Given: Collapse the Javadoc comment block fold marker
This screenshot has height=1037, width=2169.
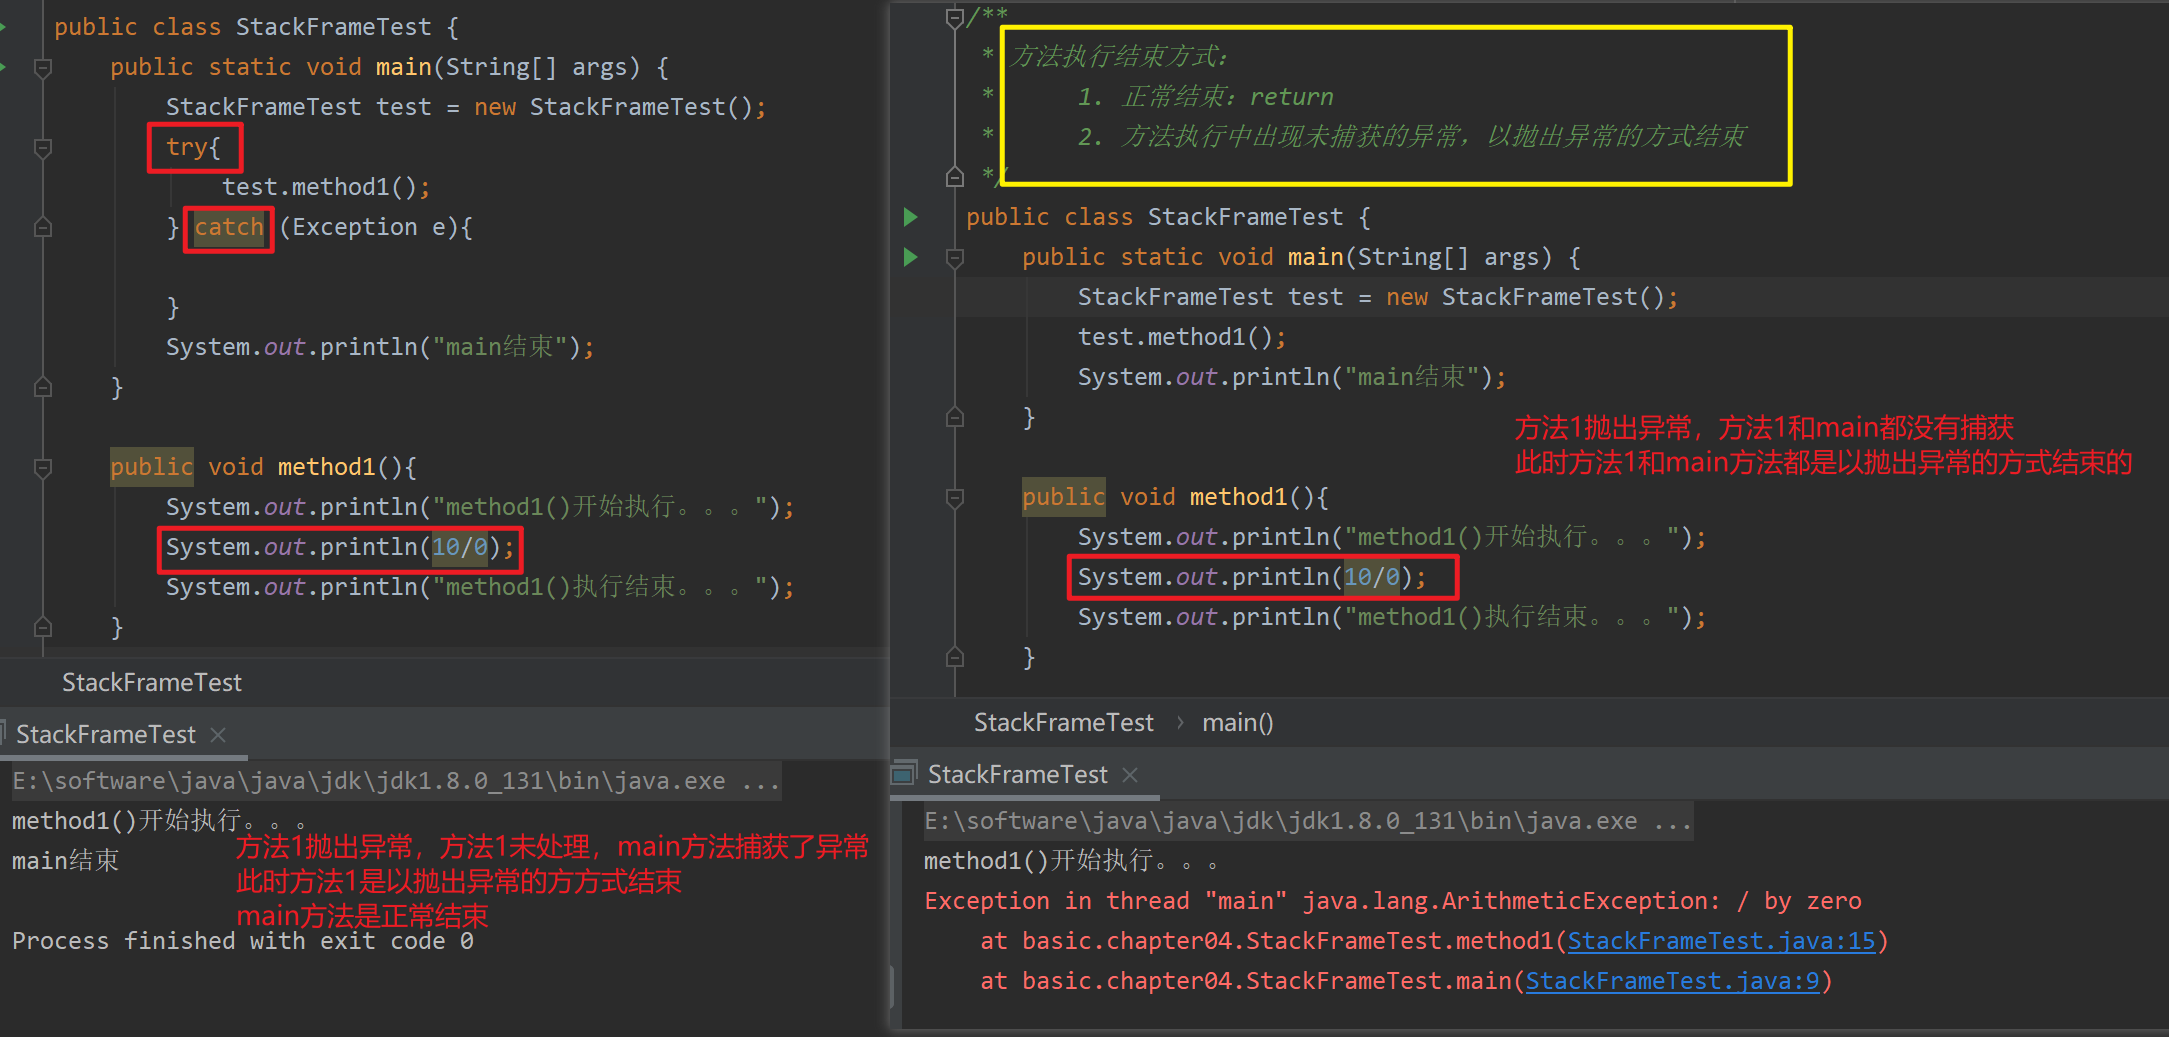Looking at the screenshot, I should pyautogui.click(x=954, y=17).
